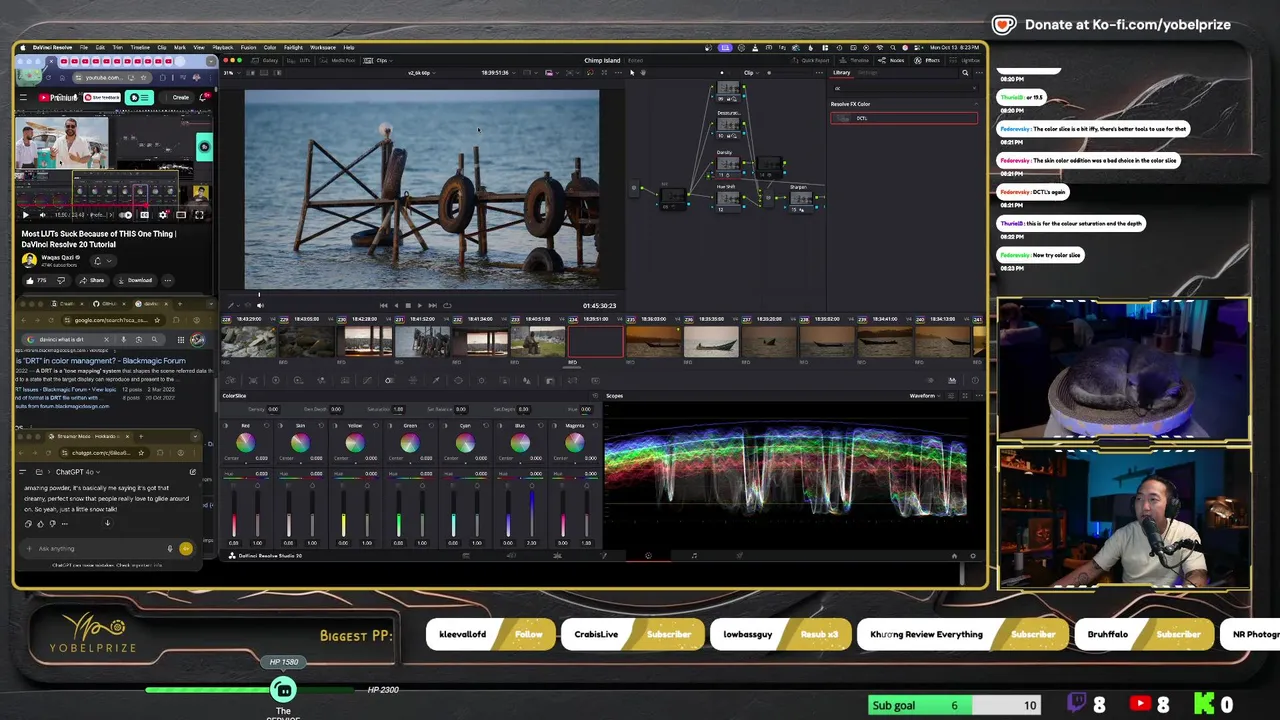Open the node graph Clip dropdown
This screenshot has width=1280, height=720.
(x=751, y=73)
